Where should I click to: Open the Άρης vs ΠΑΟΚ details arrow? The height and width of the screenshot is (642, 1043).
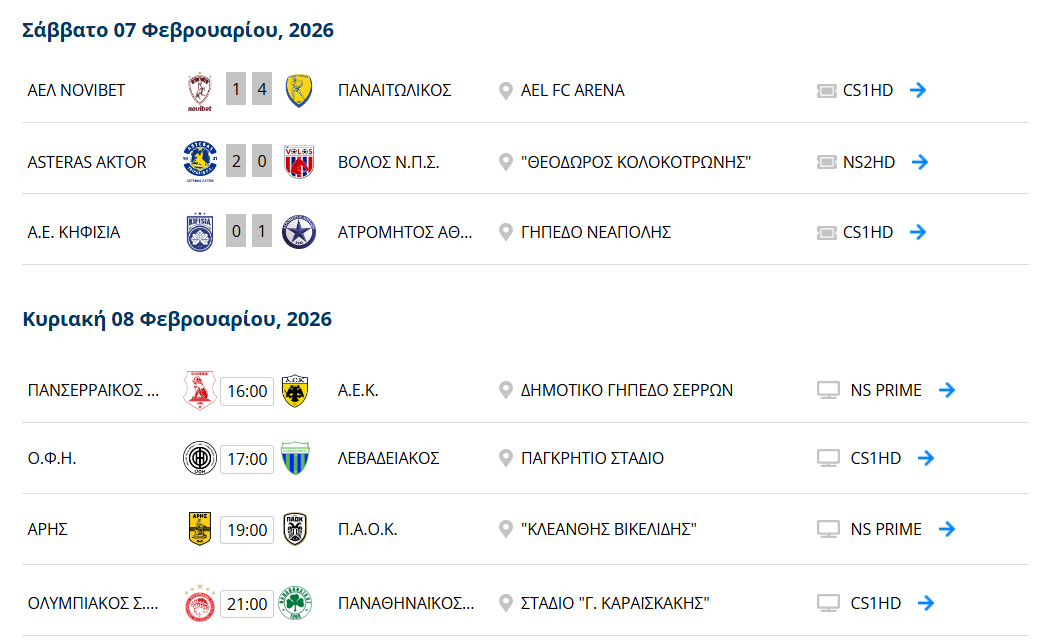[947, 529]
